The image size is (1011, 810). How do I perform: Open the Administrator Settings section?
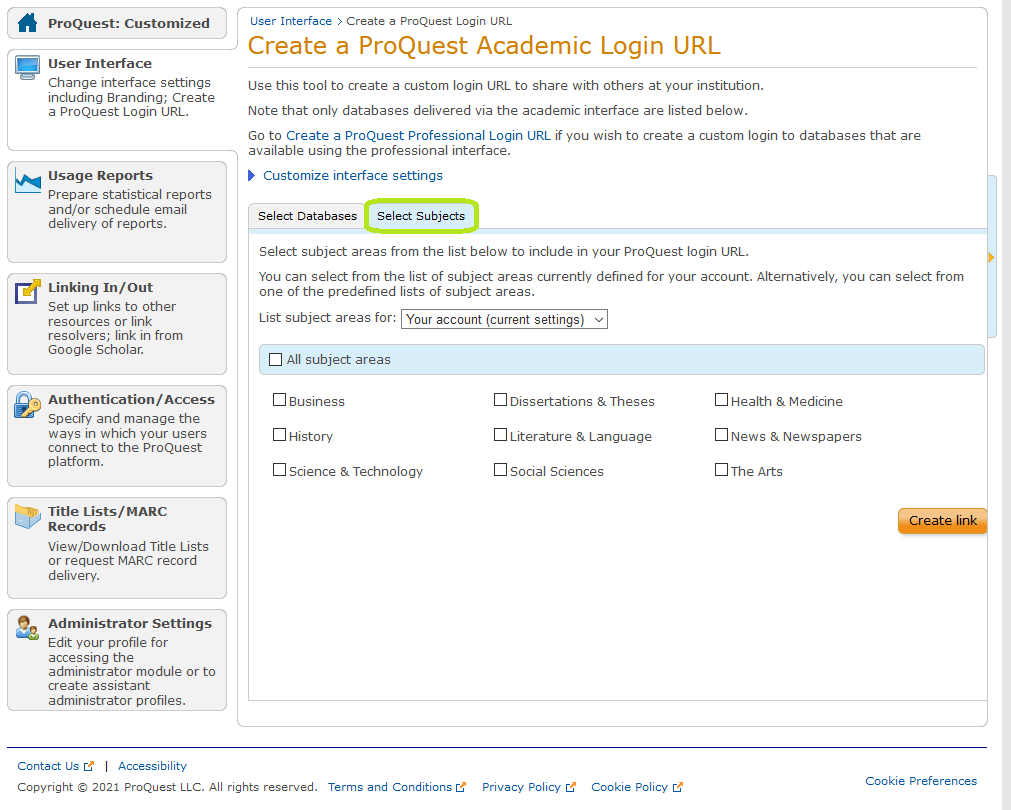coord(130,623)
